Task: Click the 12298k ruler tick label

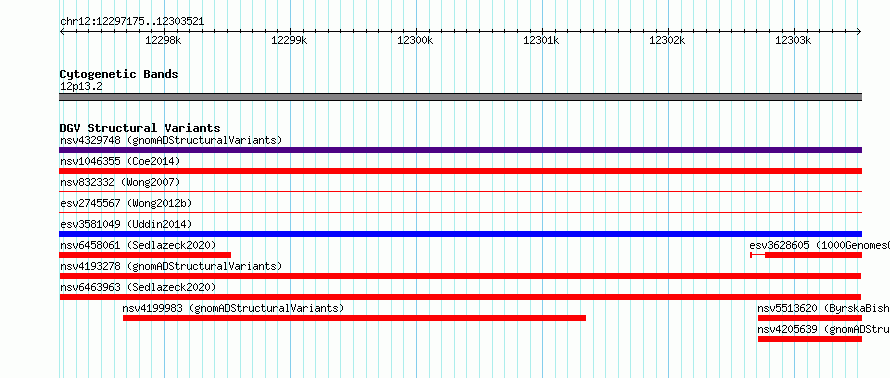Action: tap(163, 40)
